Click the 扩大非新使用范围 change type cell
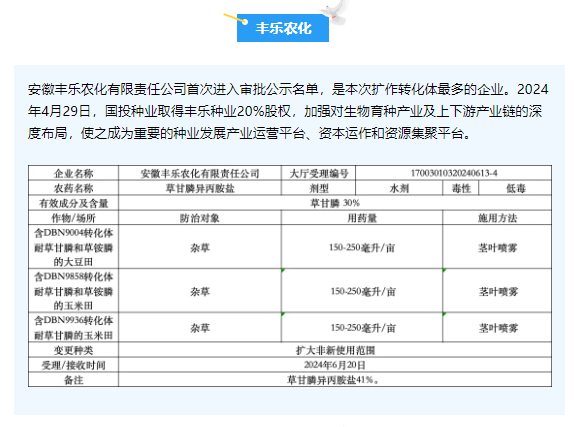The height and width of the screenshot is (427, 574). pyautogui.click(x=335, y=350)
